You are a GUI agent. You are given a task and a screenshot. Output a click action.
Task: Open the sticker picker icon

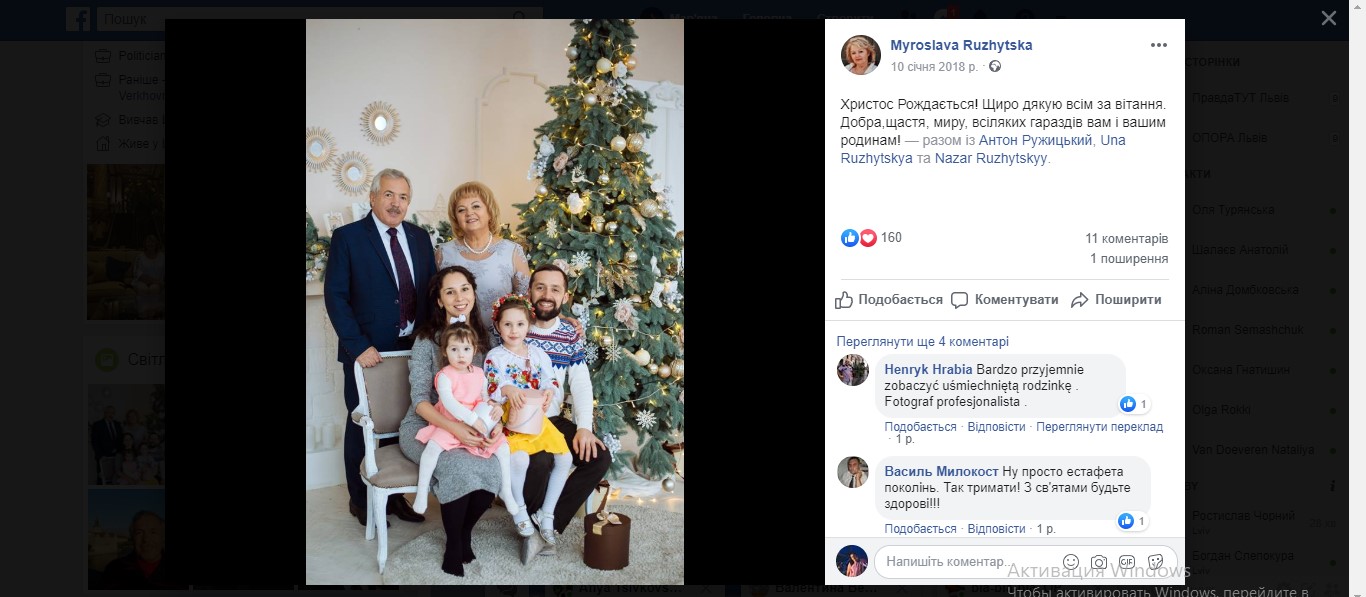[1155, 562]
